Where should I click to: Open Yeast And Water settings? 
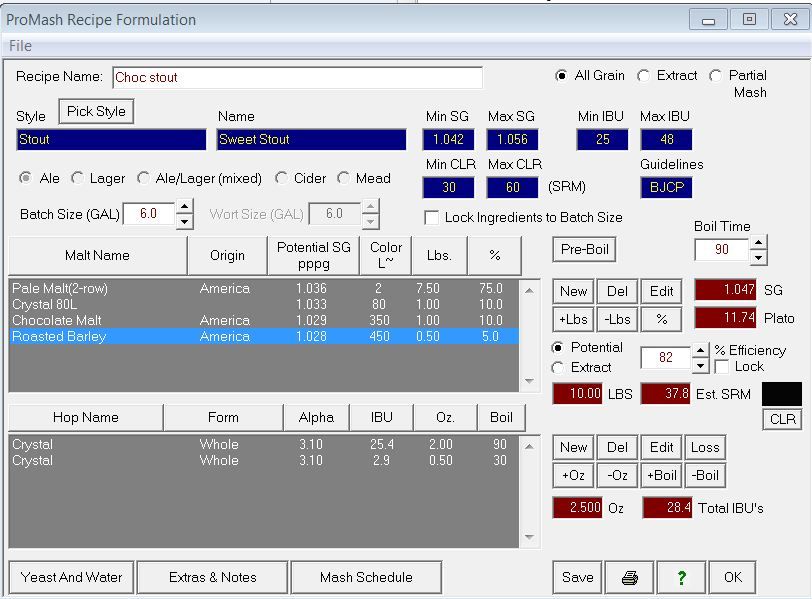tap(71, 577)
